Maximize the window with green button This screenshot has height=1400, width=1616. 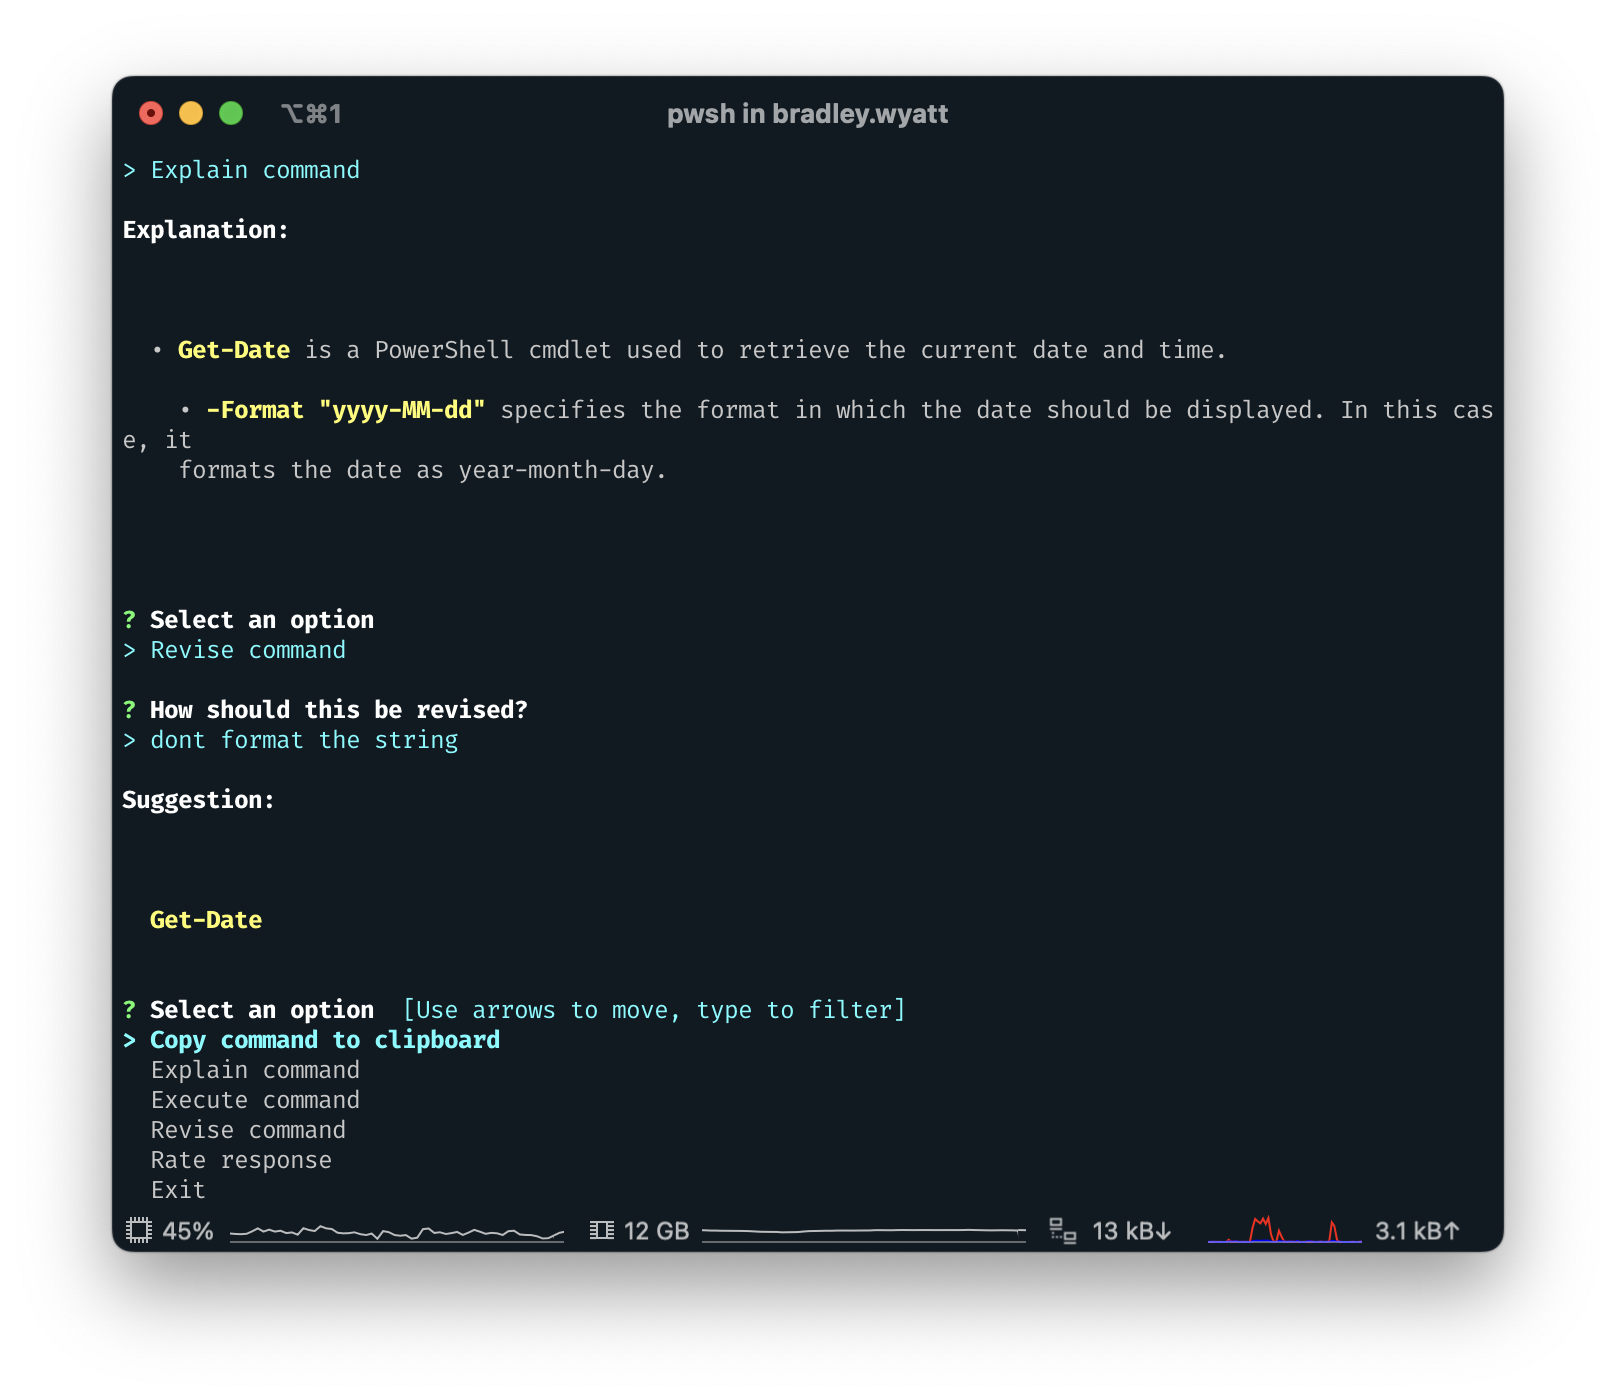pos(231,113)
